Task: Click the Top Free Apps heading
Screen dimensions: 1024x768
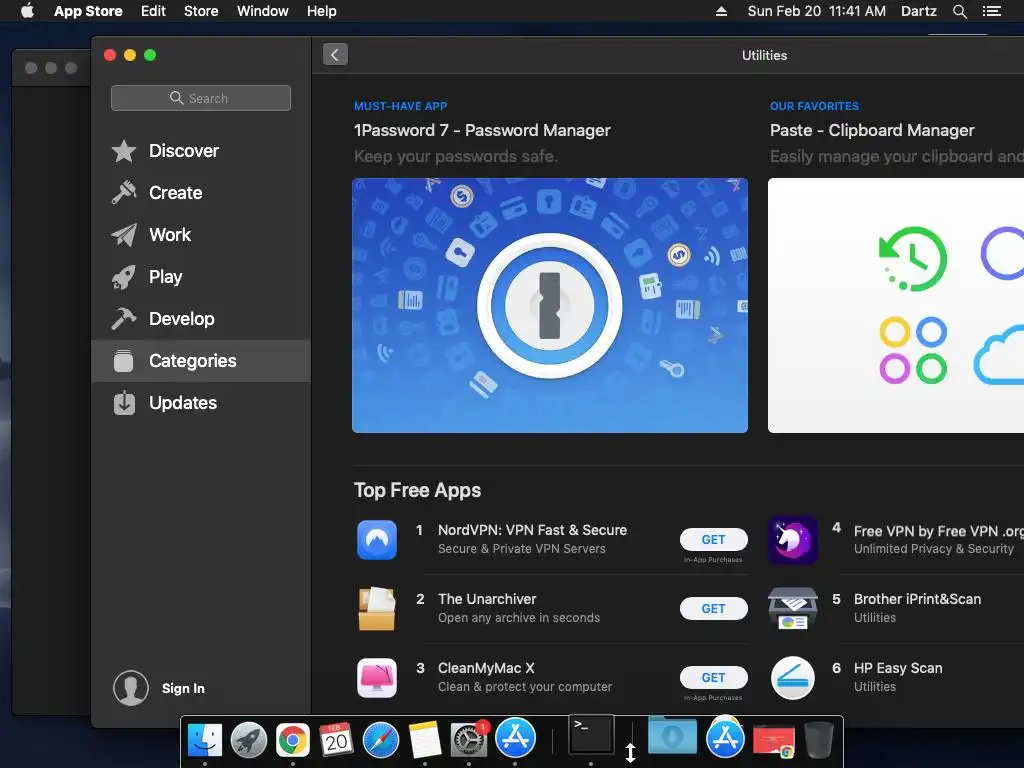Action: click(417, 490)
